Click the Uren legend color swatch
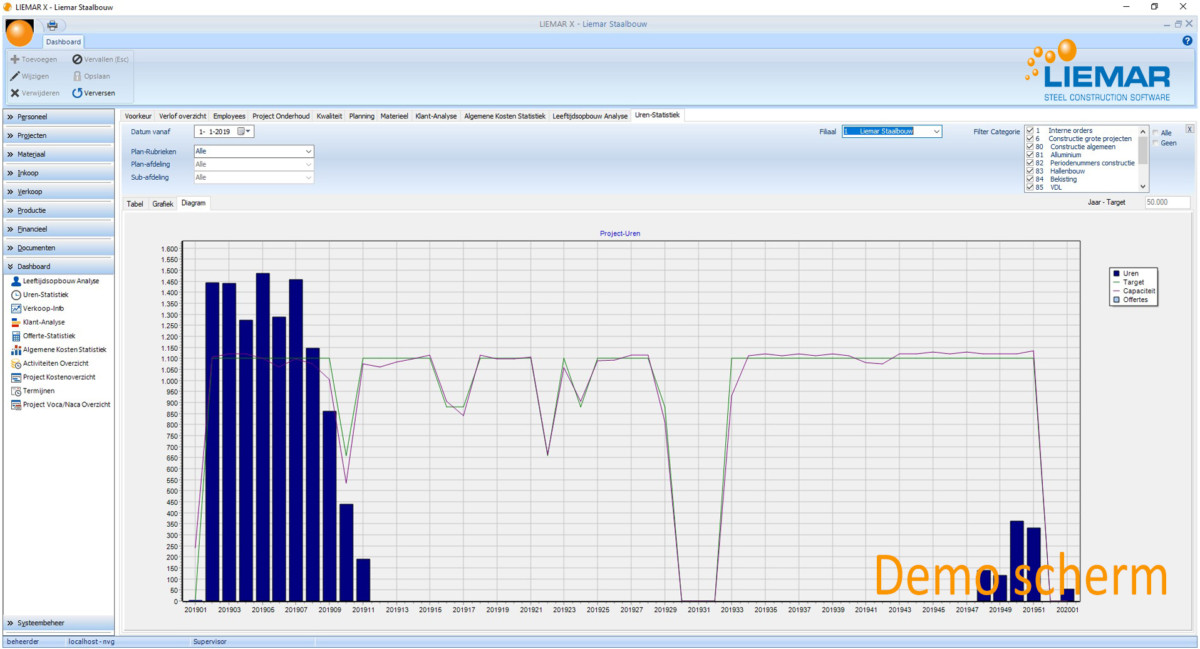The width and height of the screenshot is (1200, 649). click(1116, 273)
